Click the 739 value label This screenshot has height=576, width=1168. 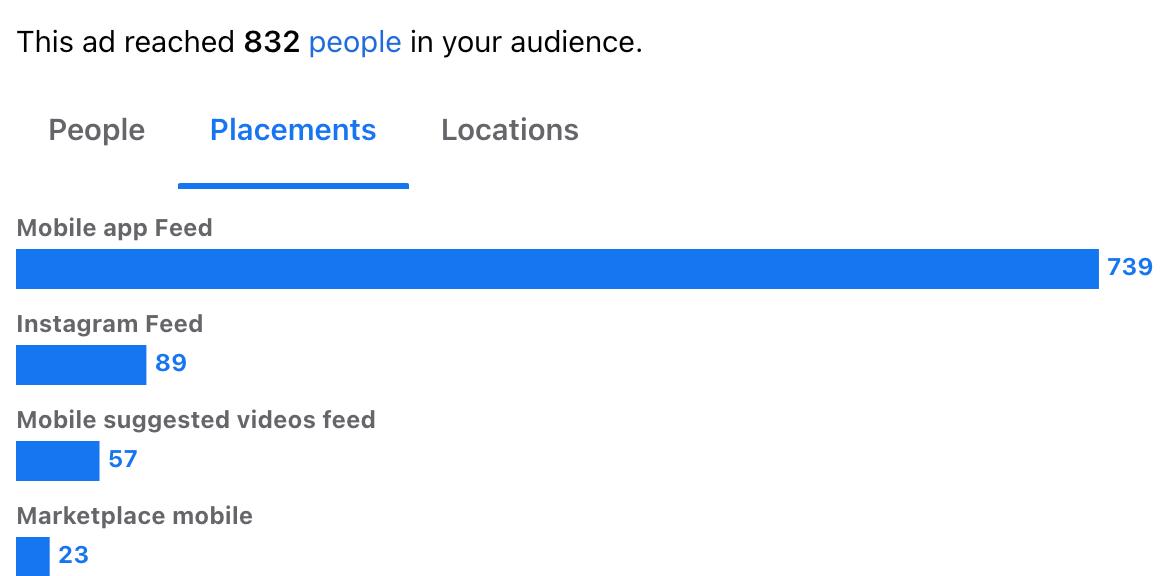[1130, 267]
